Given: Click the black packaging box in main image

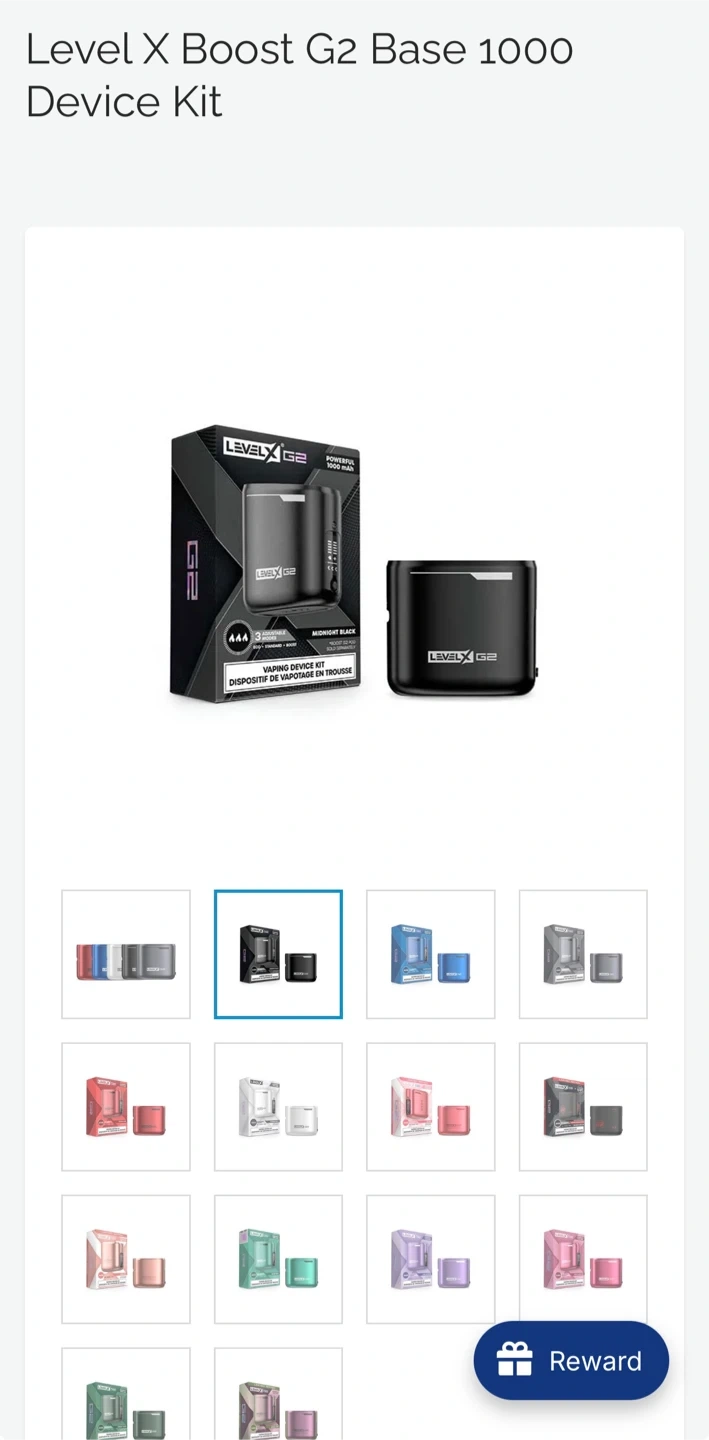Looking at the screenshot, I should pyautogui.click(x=266, y=563).
